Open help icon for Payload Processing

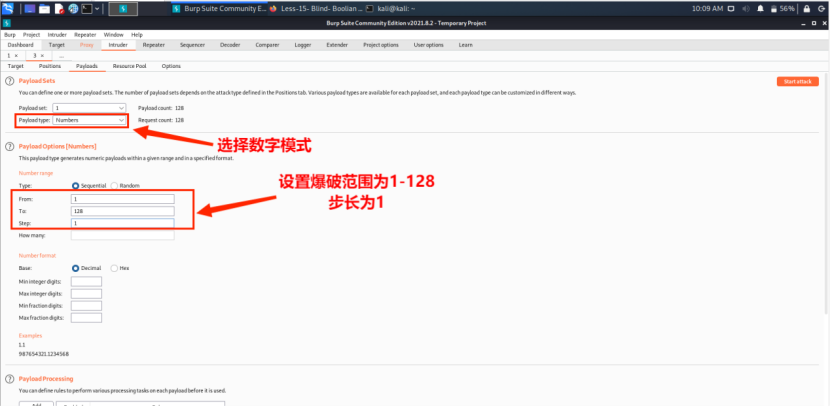pos(9,379)
